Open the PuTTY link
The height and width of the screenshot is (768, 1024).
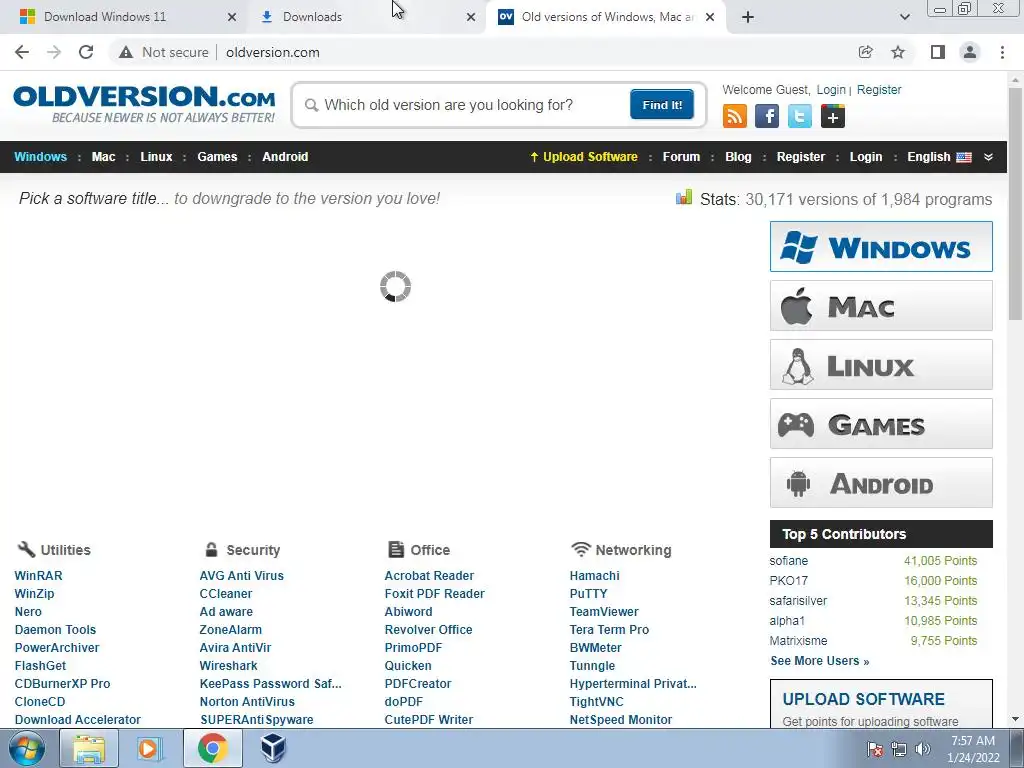coord(588,594)
